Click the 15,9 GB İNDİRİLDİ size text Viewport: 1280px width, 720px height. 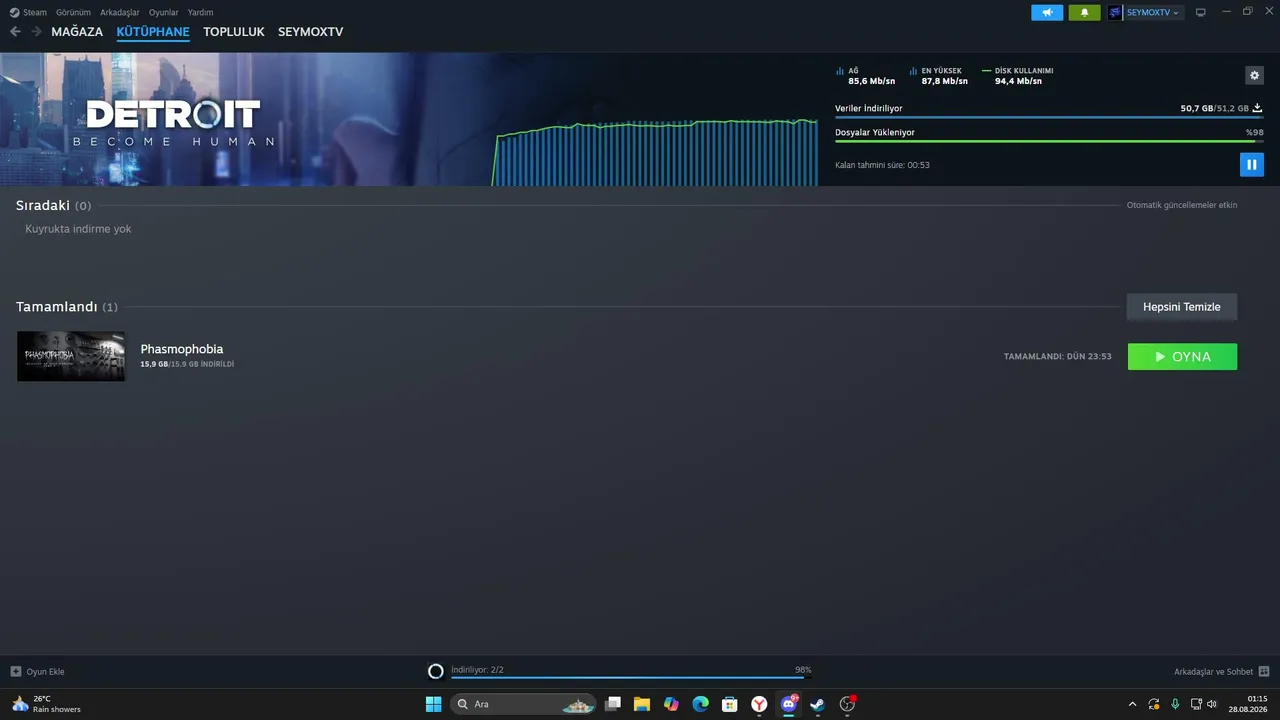tap(187, 364)
